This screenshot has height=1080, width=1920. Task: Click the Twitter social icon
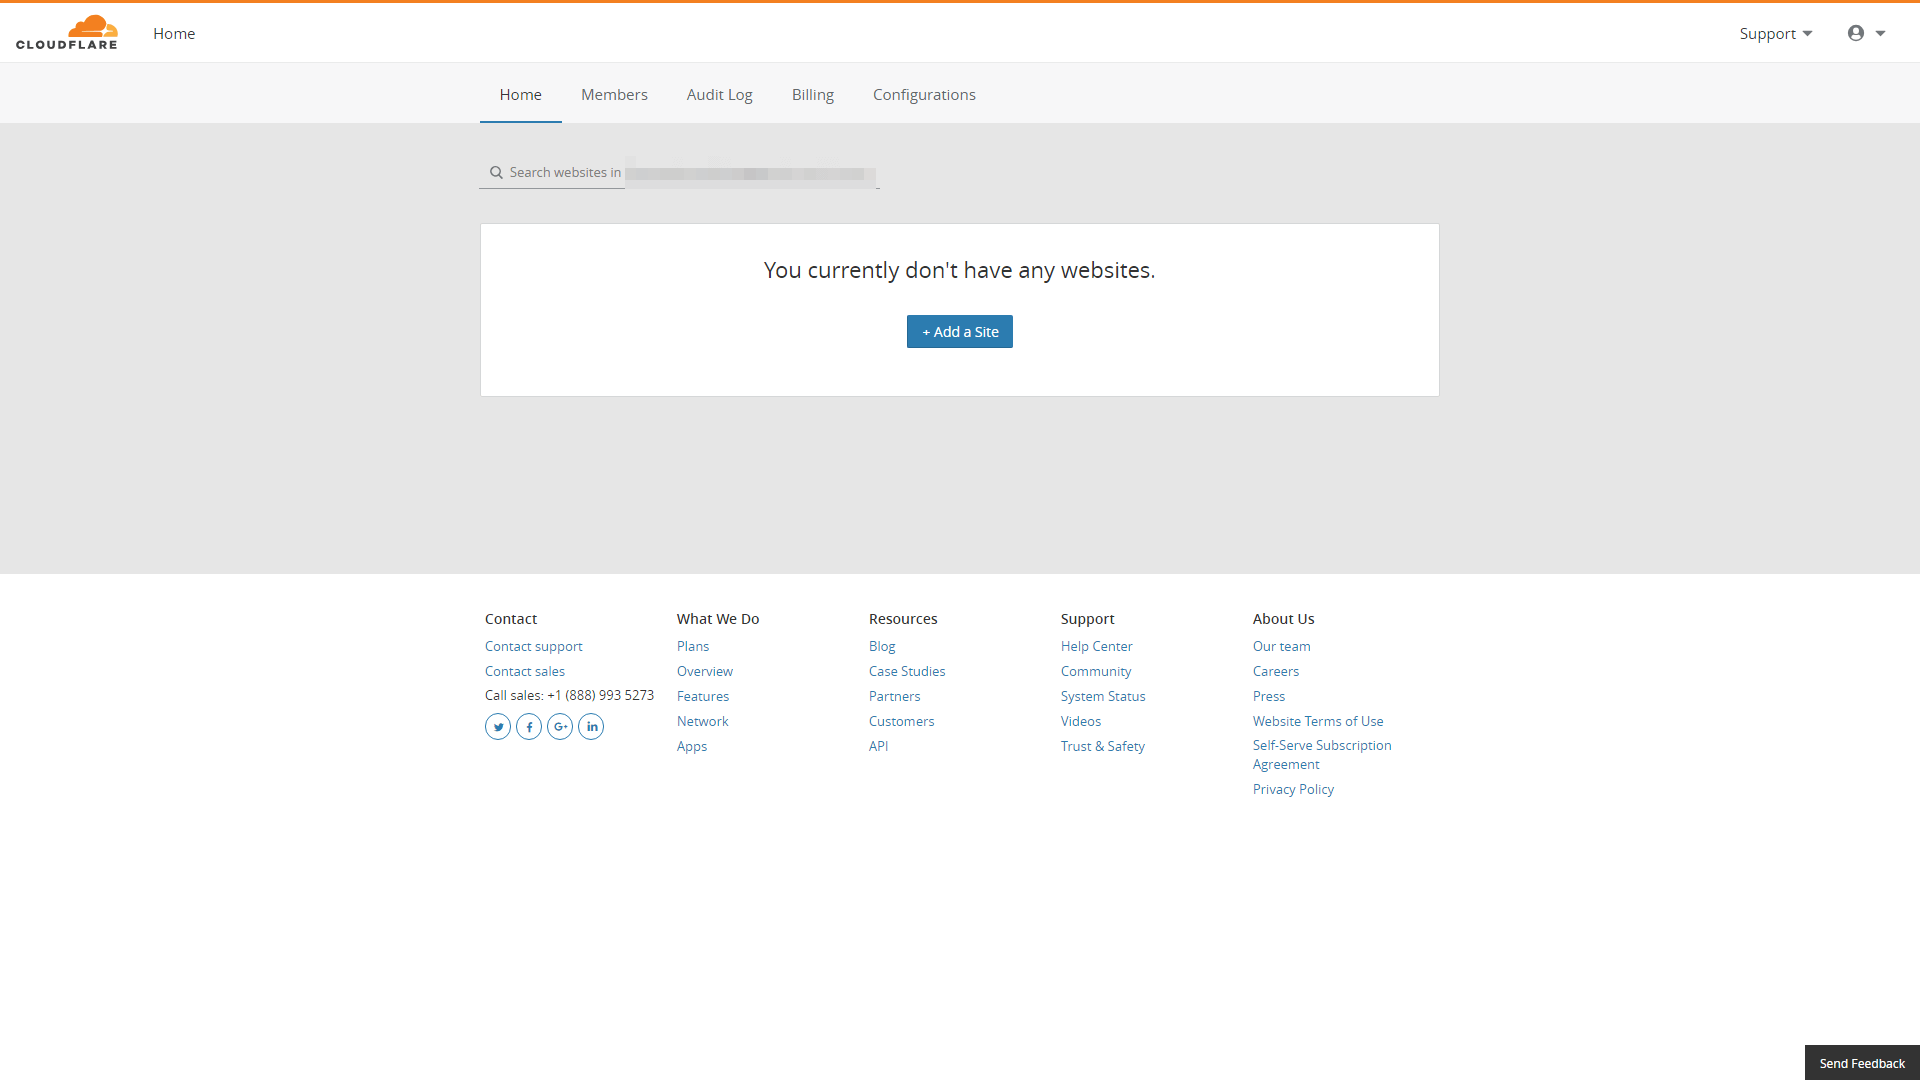[x=497, y=727]
